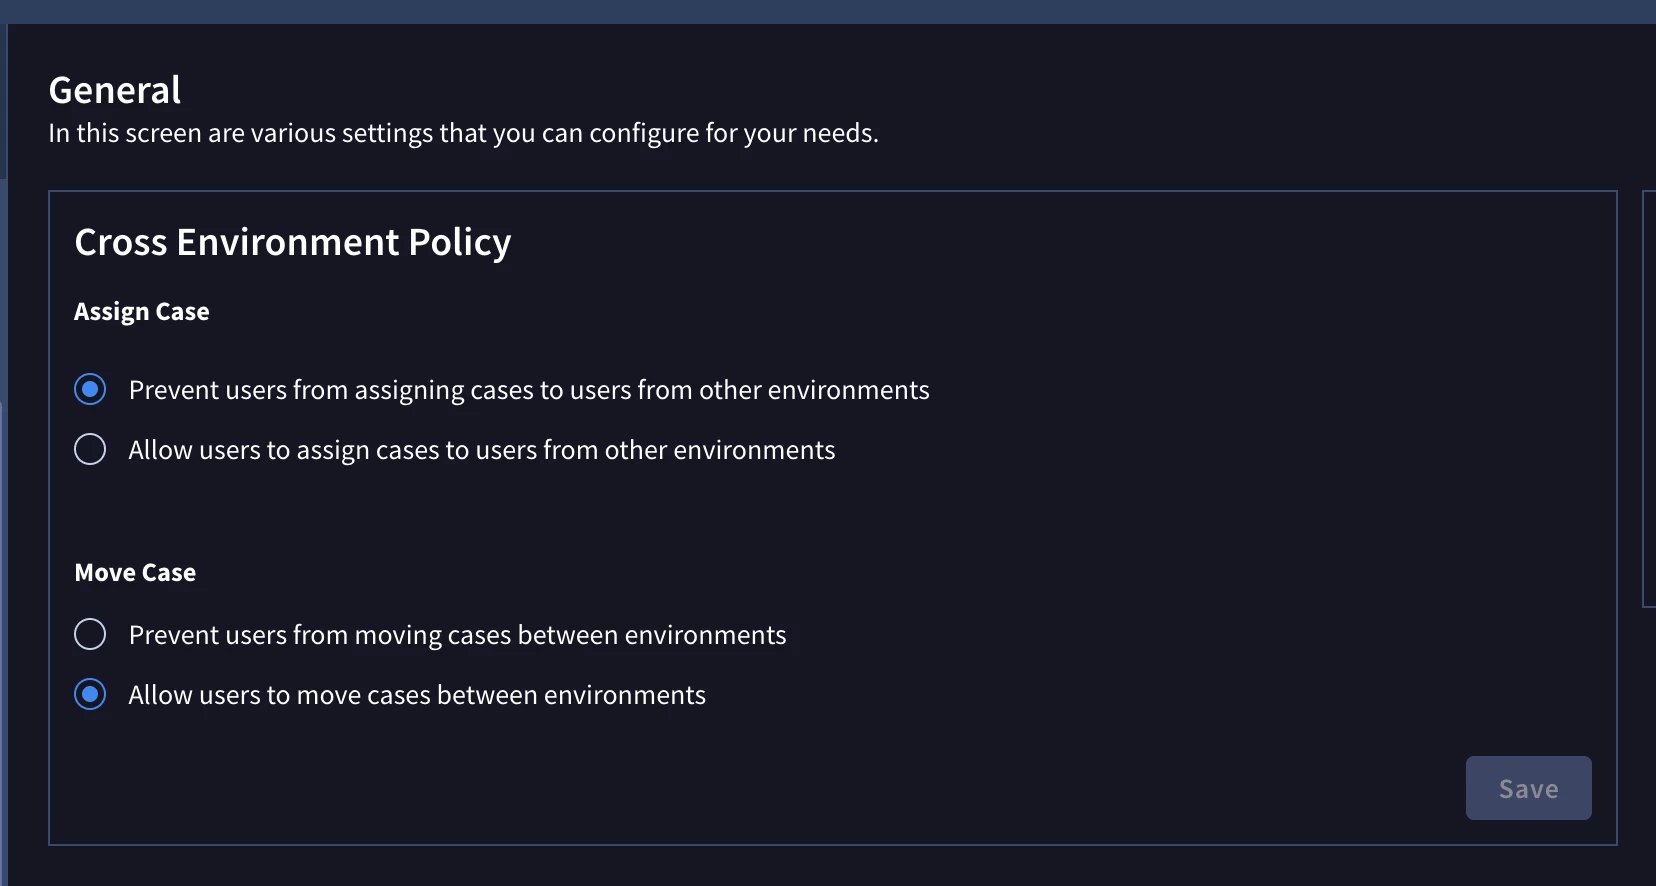1656x886 pixels.
Task: Click the partially visible panel at right edge
Action: click(1649, 398)
